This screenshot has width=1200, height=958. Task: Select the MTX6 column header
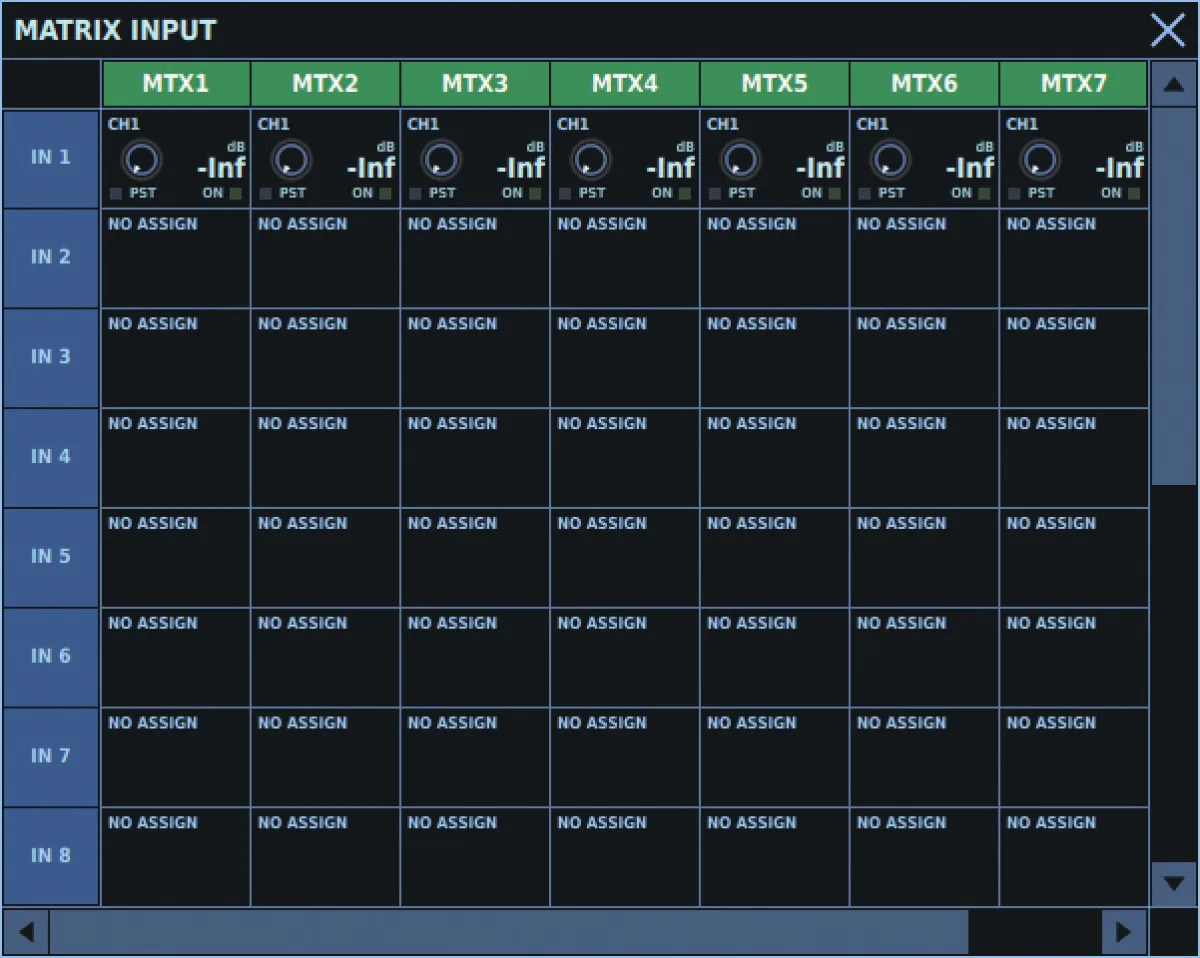[925, 84]
